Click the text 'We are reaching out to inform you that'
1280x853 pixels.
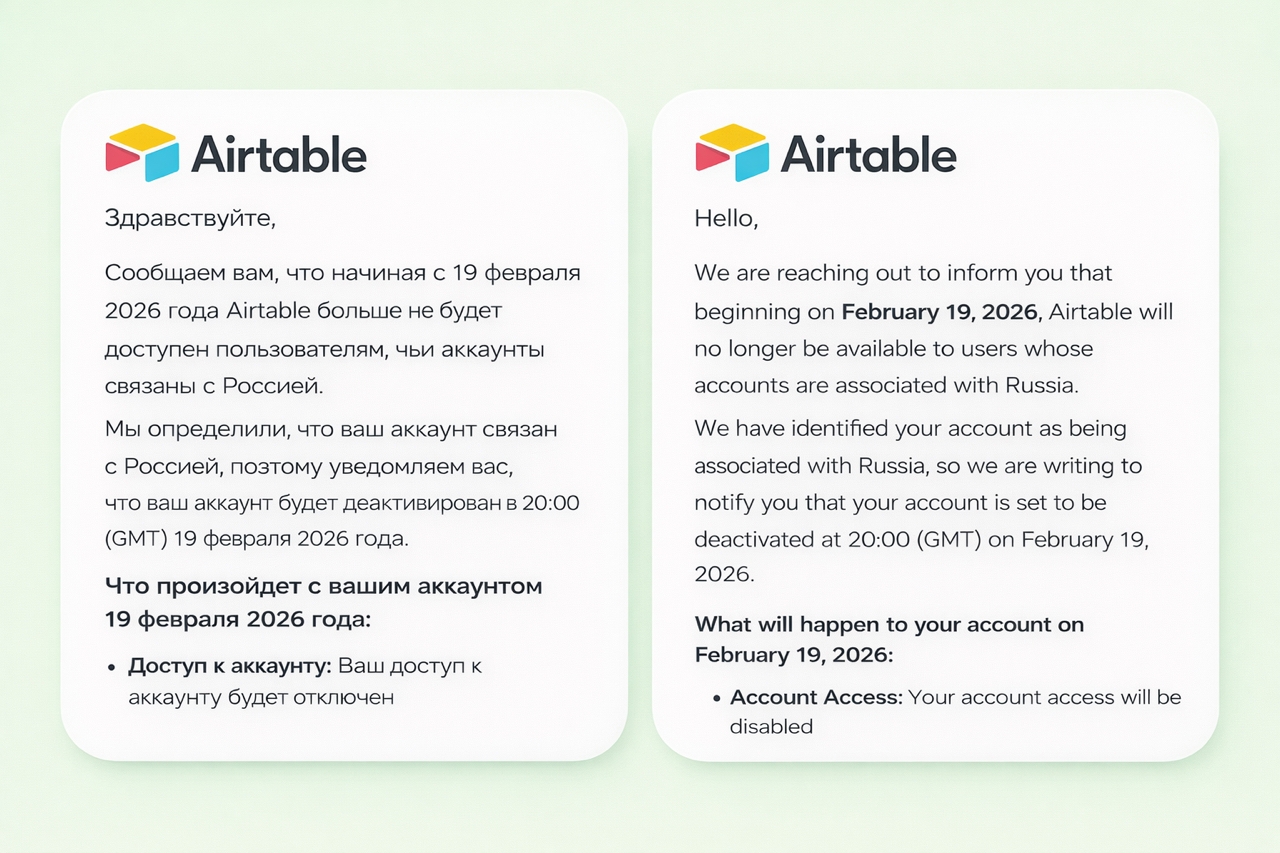pos(902,273)
